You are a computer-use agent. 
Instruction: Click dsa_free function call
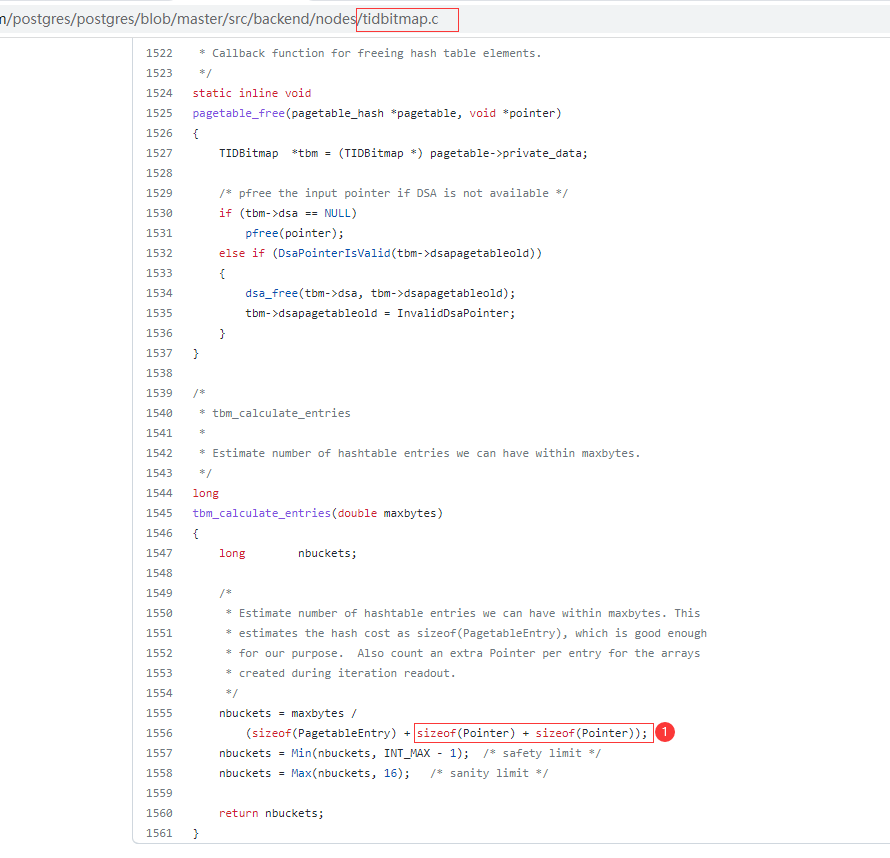(x=380, y=293)
